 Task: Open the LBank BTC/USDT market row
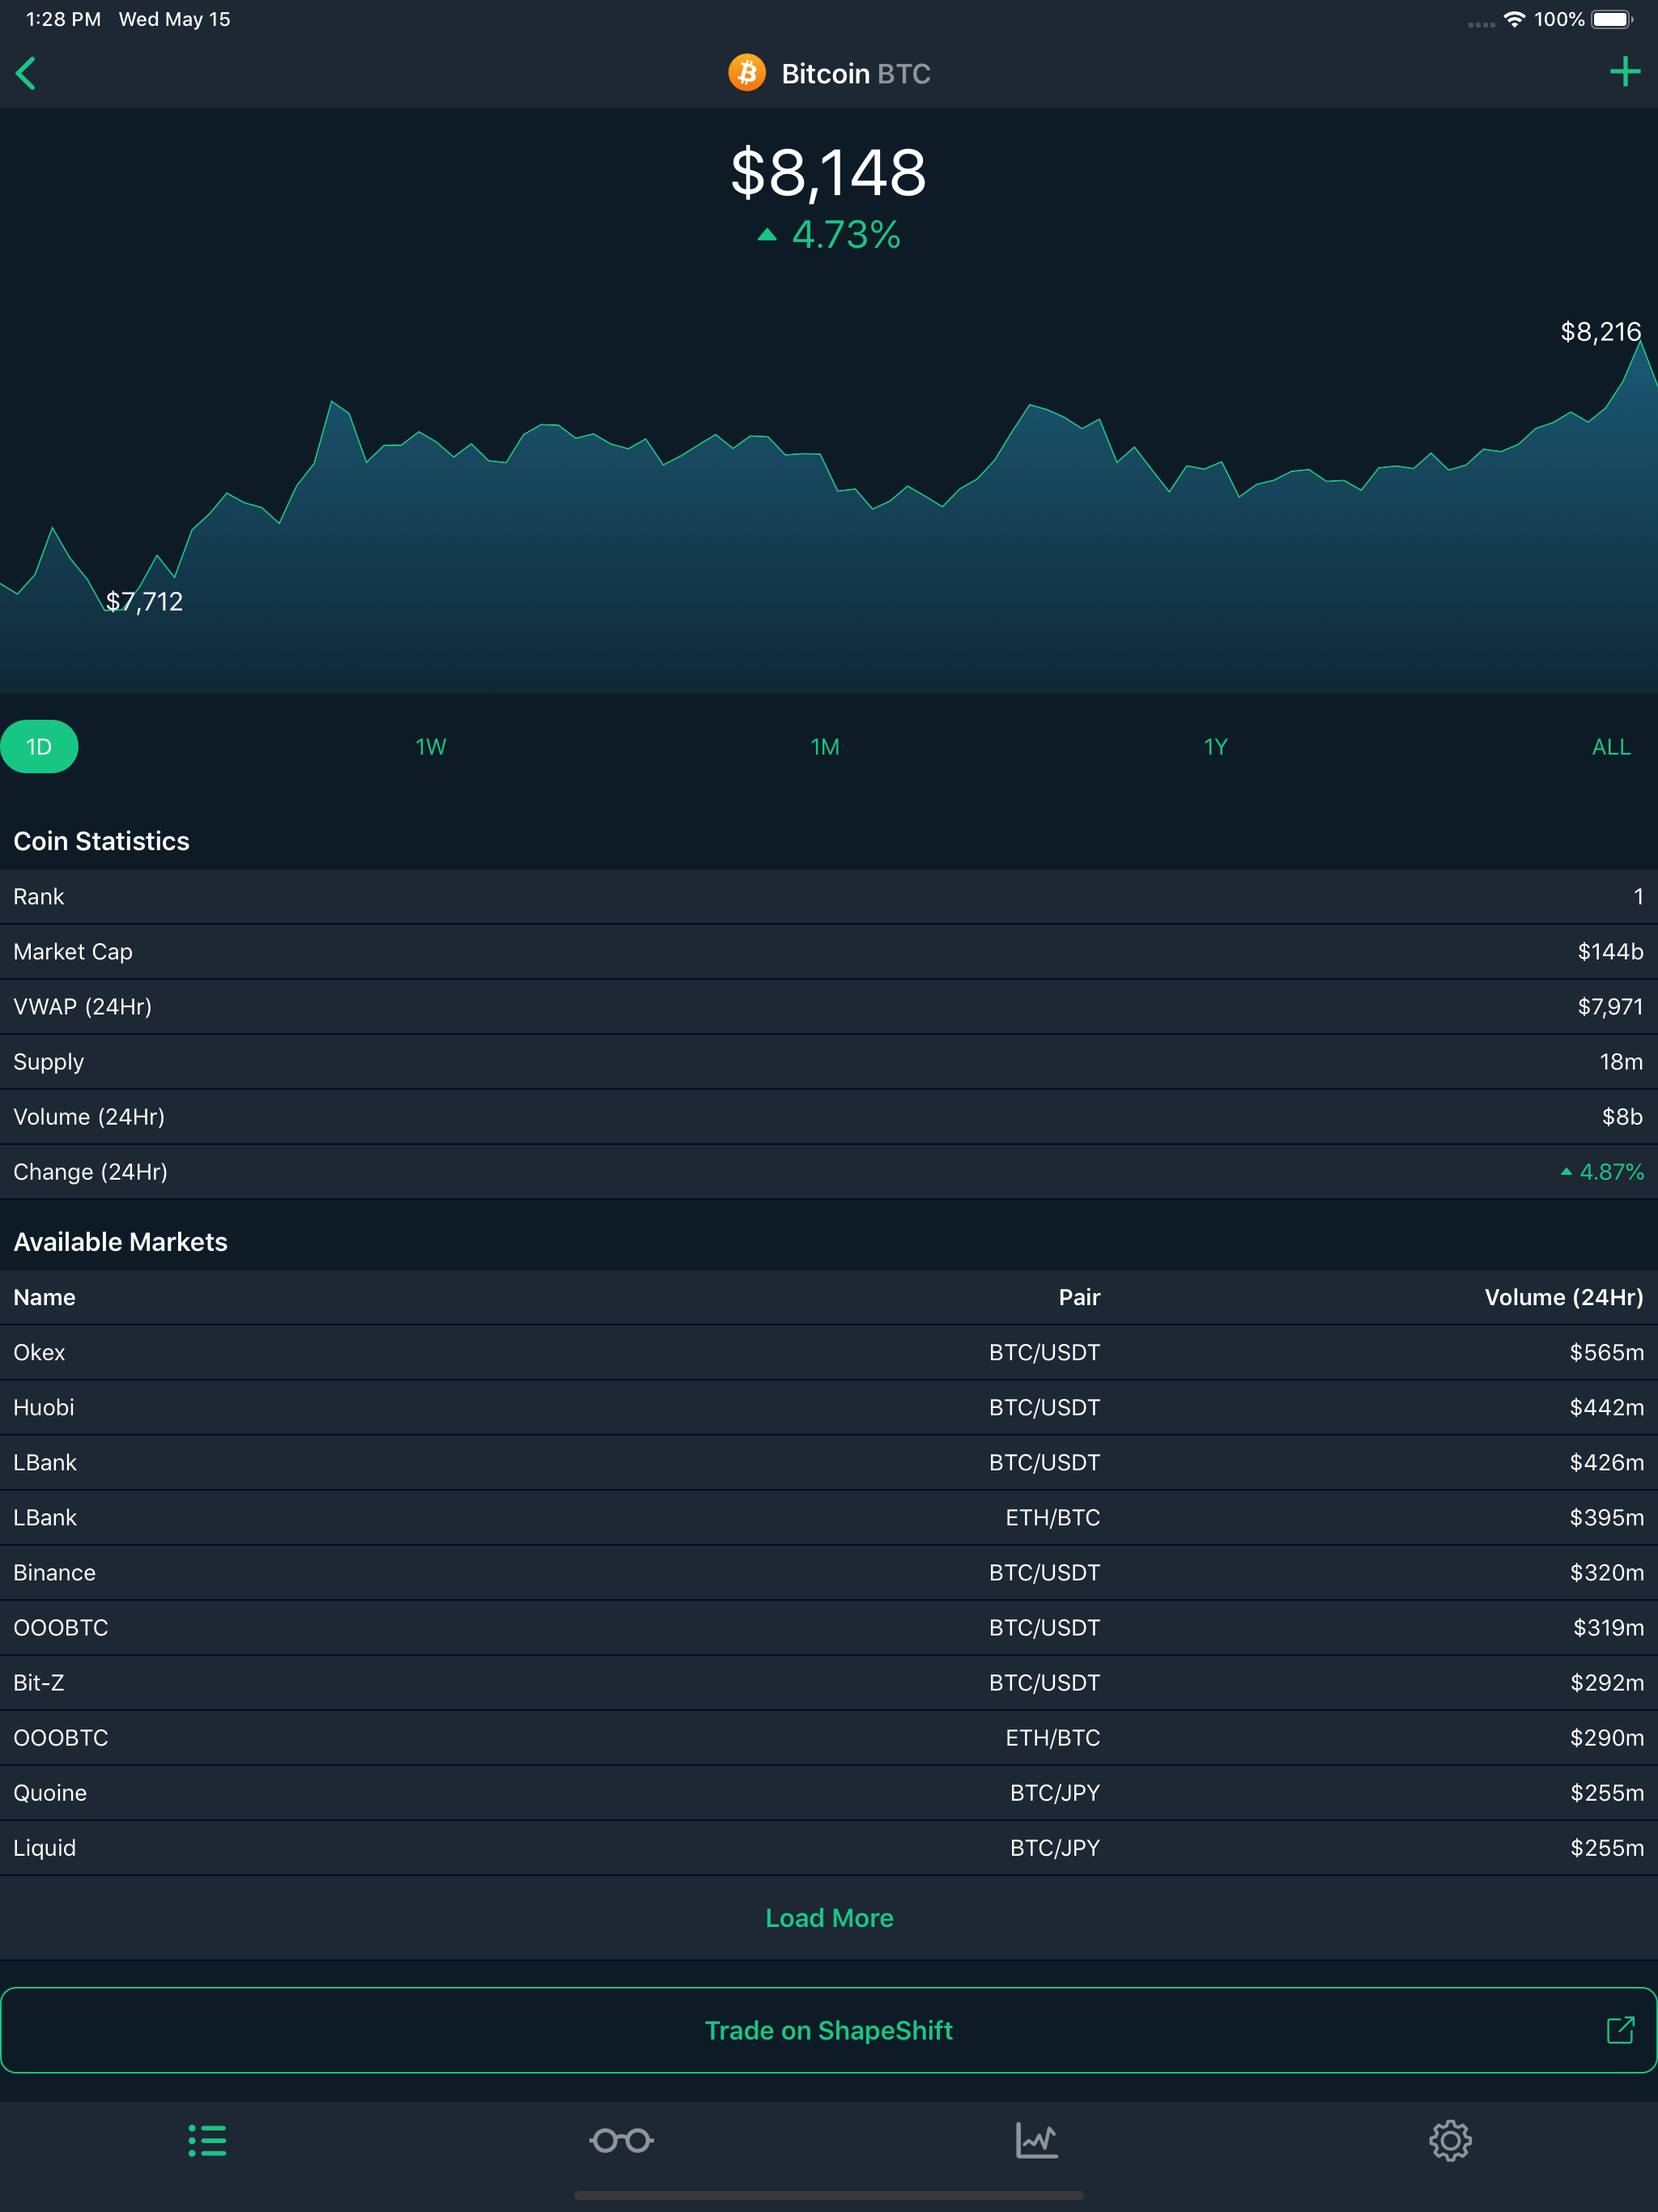(x=829, y=1463)
